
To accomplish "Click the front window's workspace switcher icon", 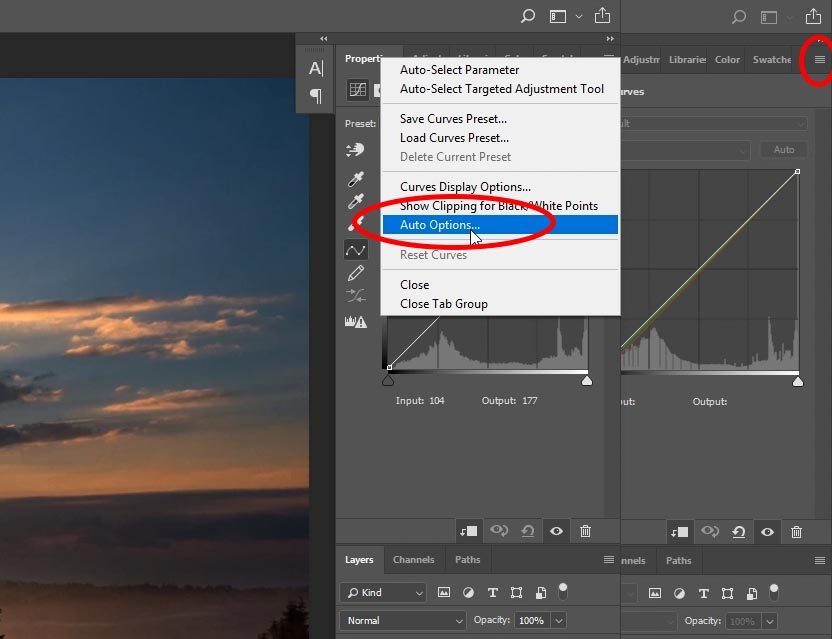I will coord(558,17).
